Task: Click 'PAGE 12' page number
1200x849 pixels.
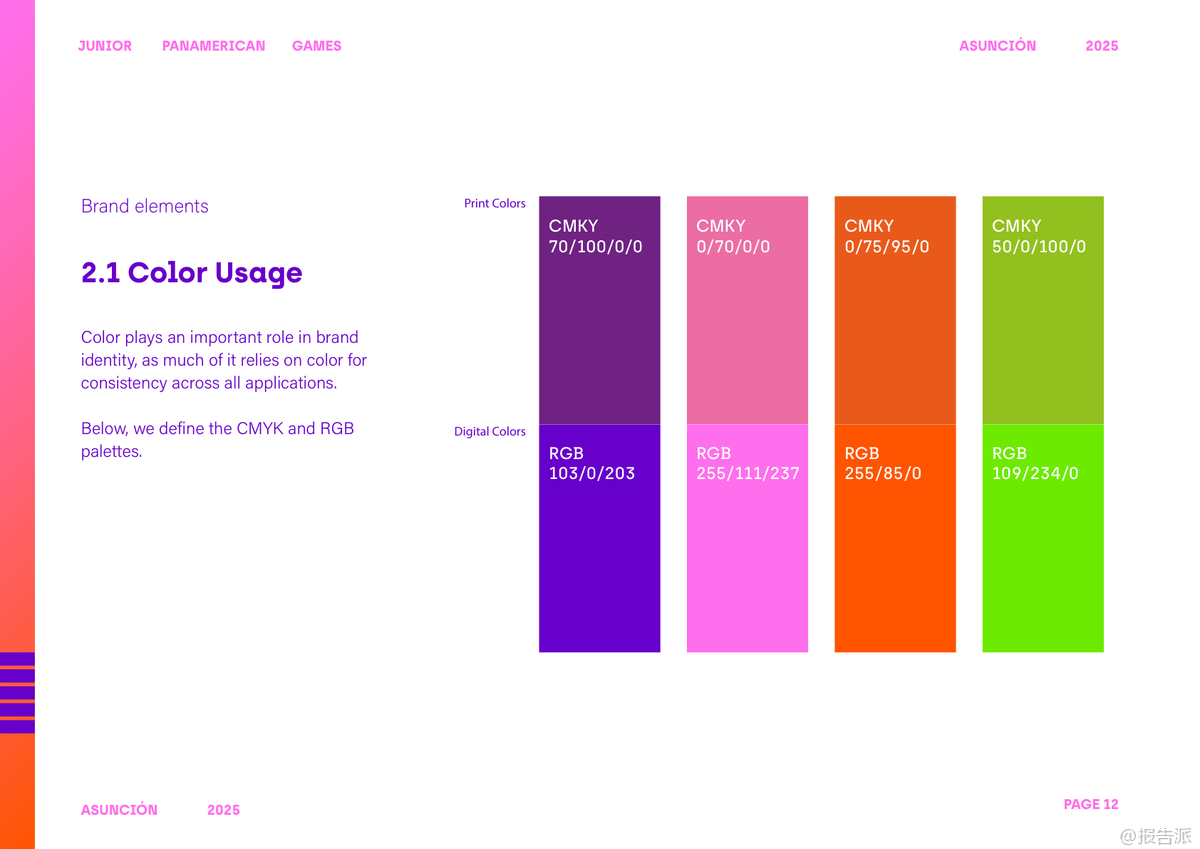Action: [x=1091, y=804]
